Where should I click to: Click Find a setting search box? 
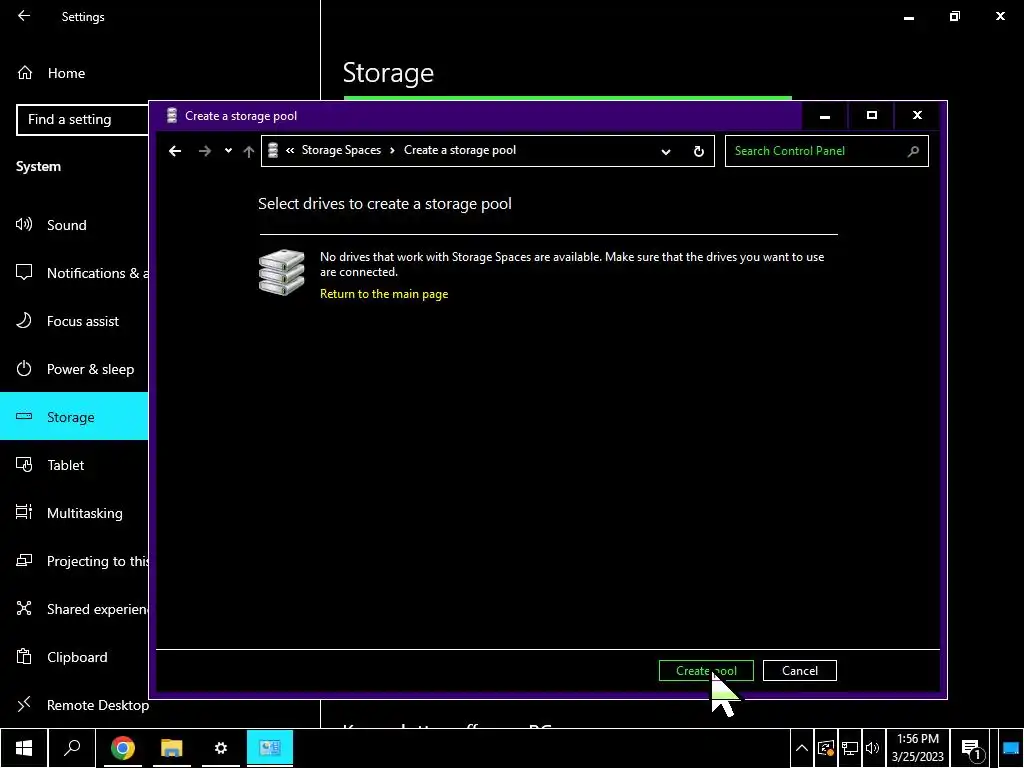pos(82,120)
